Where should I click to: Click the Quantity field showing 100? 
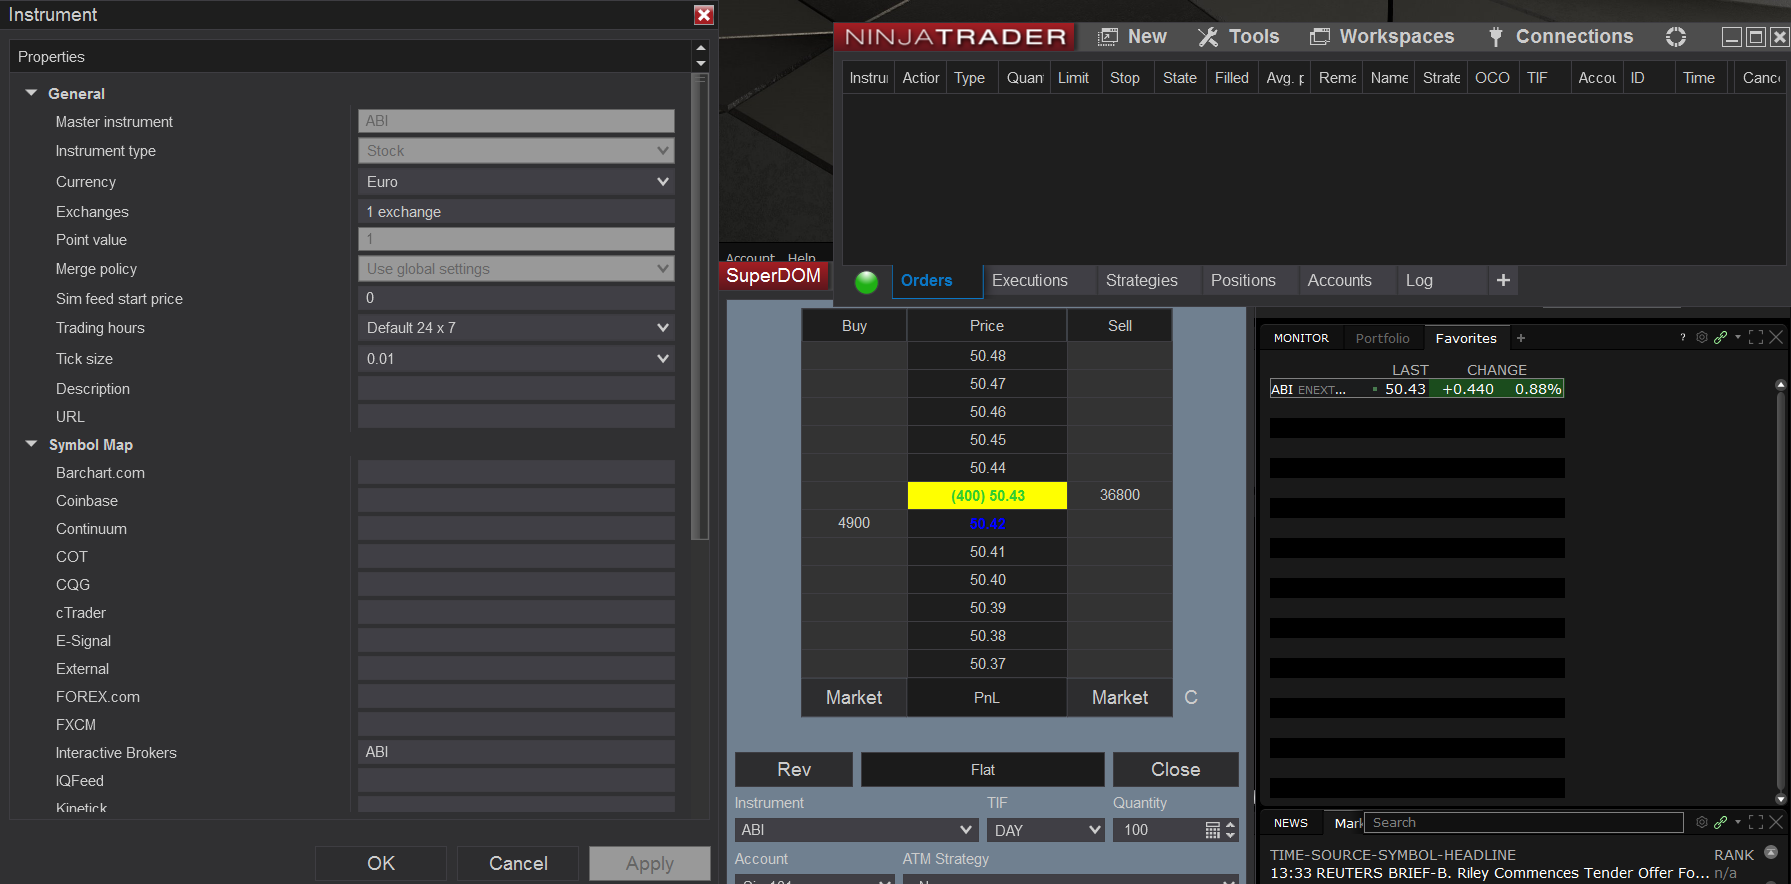tap(1160, 830)
